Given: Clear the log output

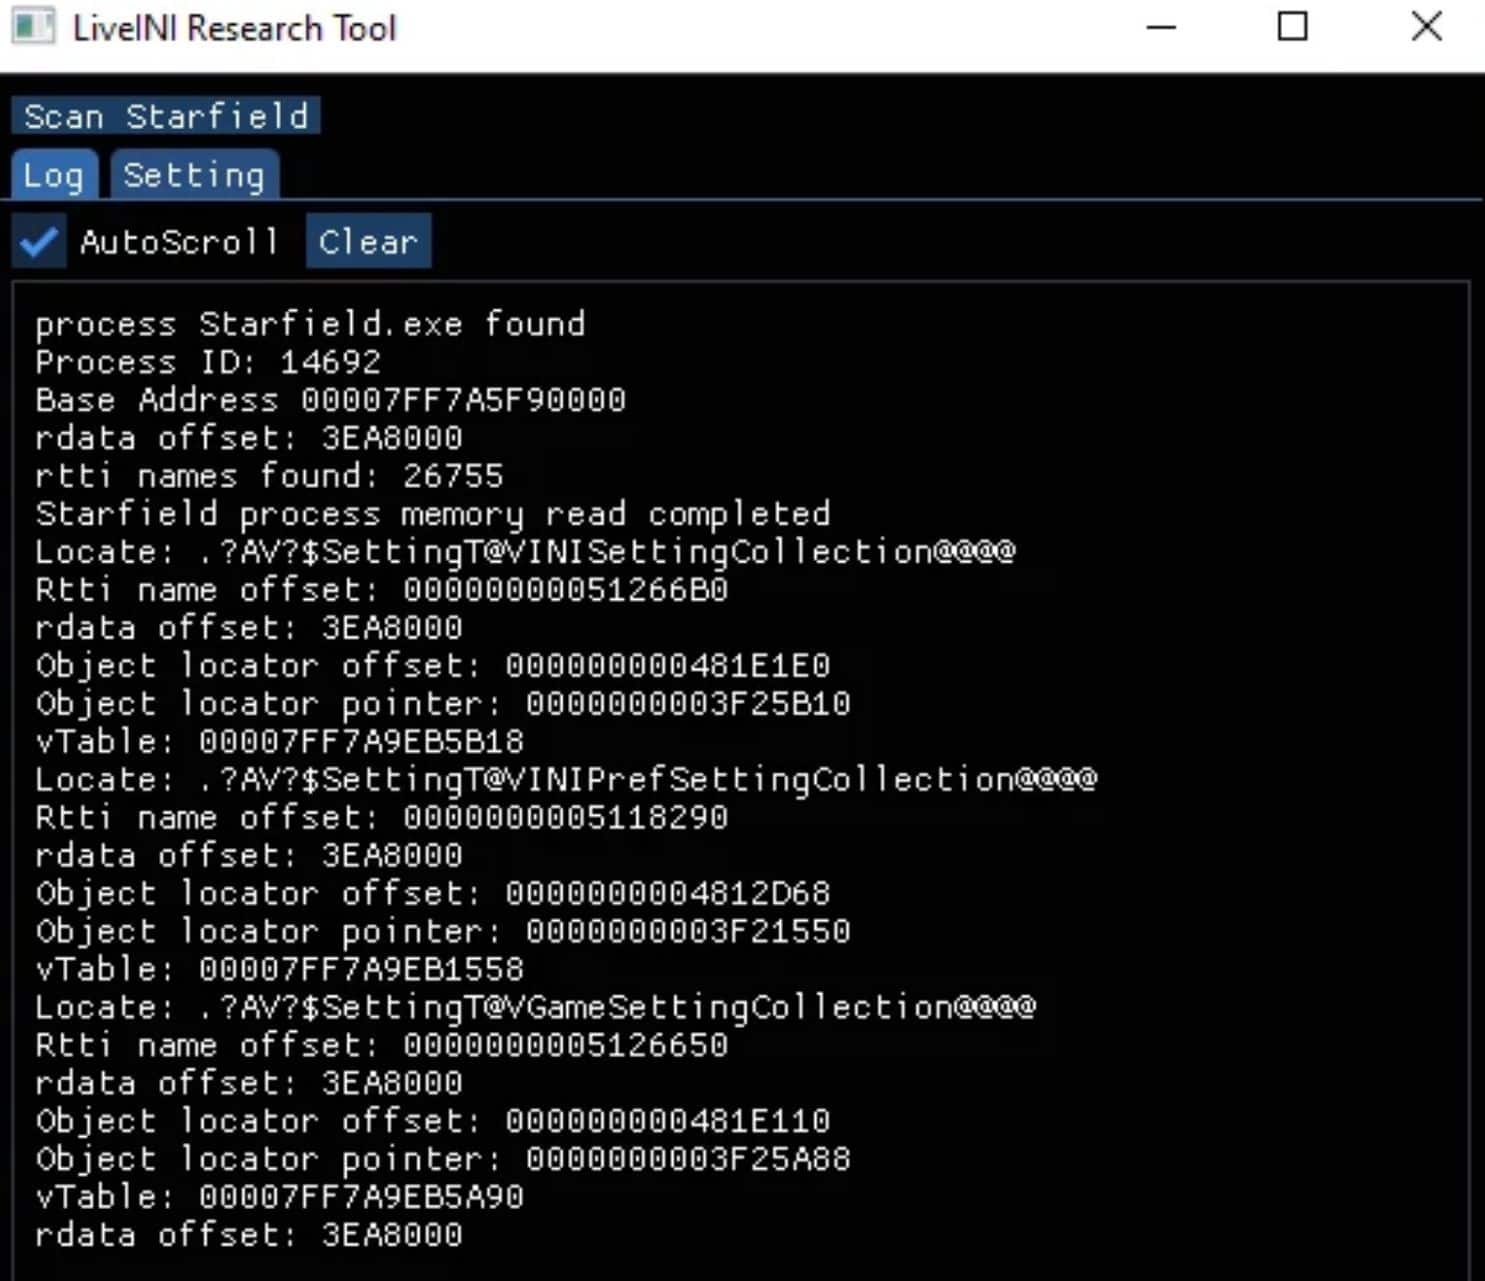Looking at the screenshot, I should tap(368, 241).
